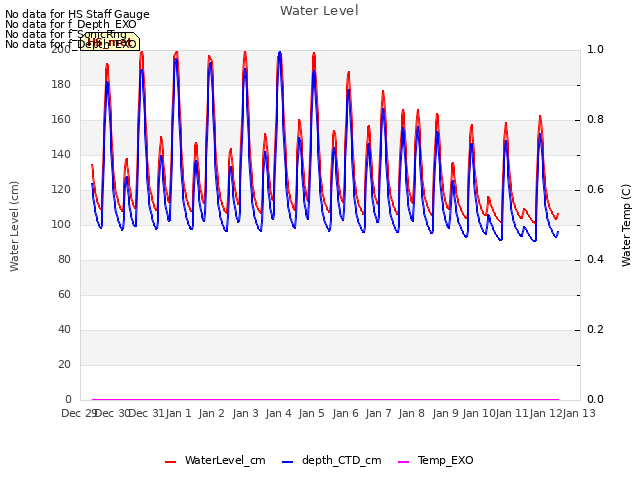Click the Jan 9 x-axis tick label
The width and height of the screenshot is (640, 480).
pos(445,413)
